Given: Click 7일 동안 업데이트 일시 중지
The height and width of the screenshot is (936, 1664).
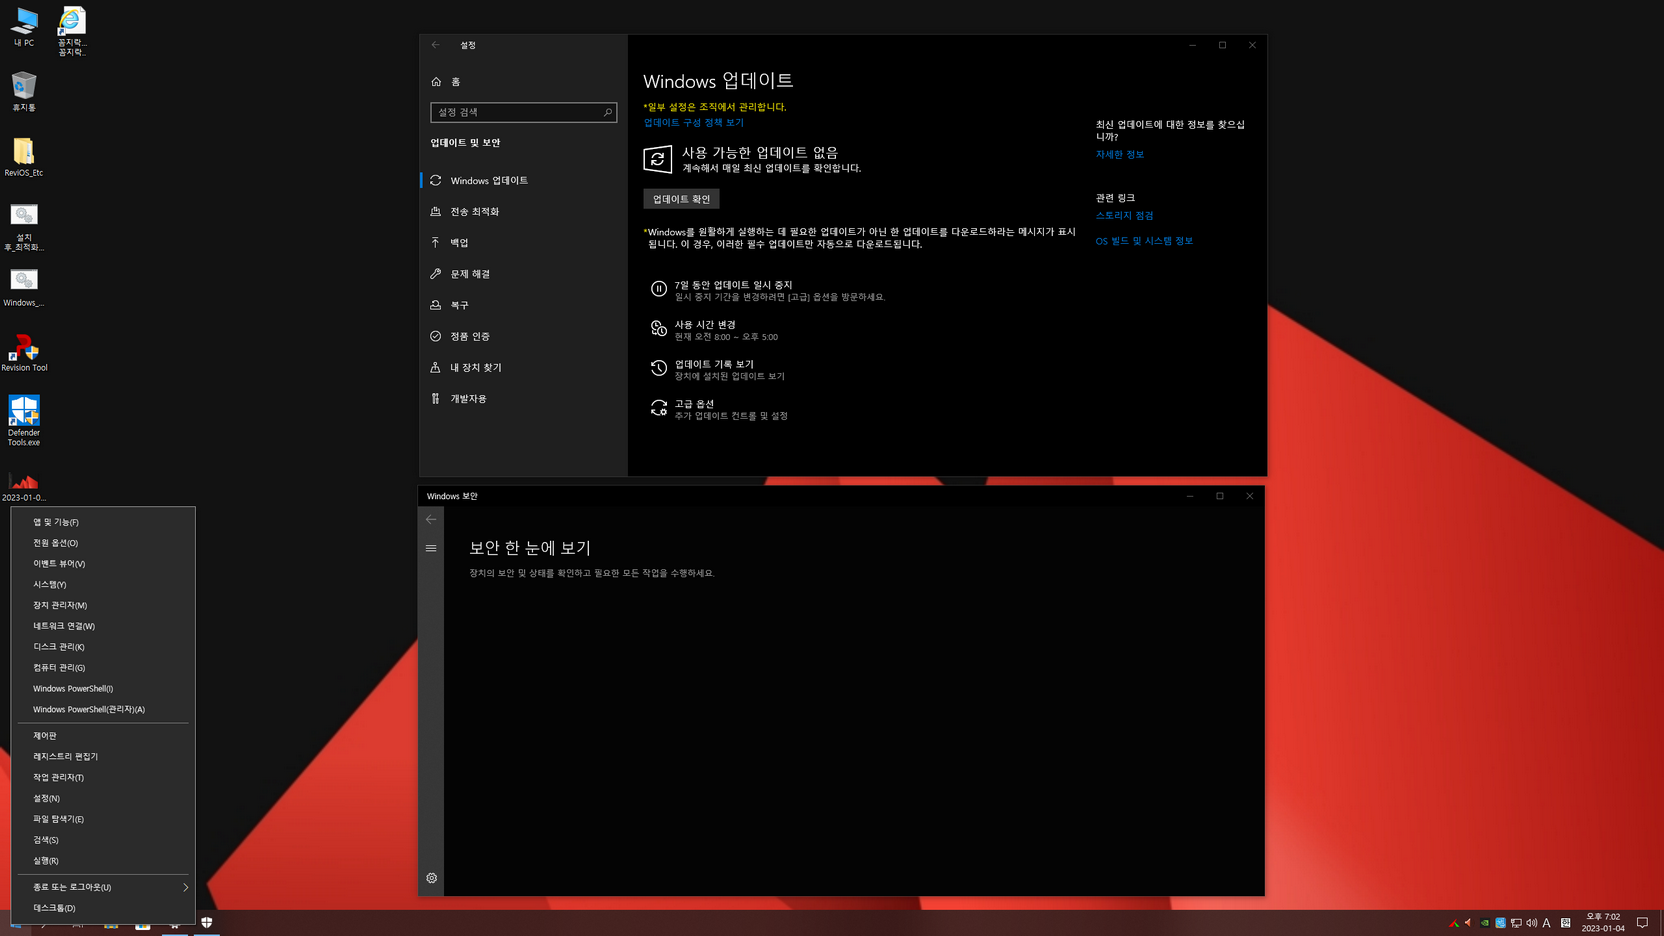Looking at the screenshot, I should tap(767, 290).
